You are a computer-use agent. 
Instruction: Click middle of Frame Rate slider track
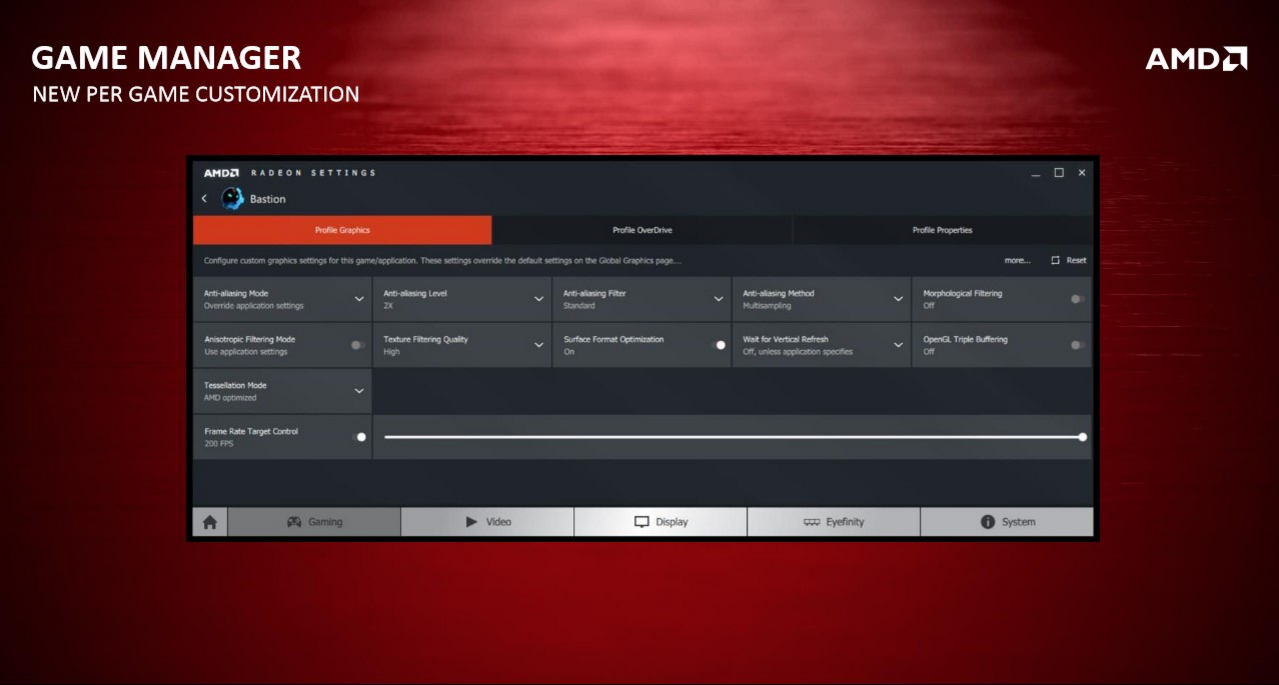[733, 437]
